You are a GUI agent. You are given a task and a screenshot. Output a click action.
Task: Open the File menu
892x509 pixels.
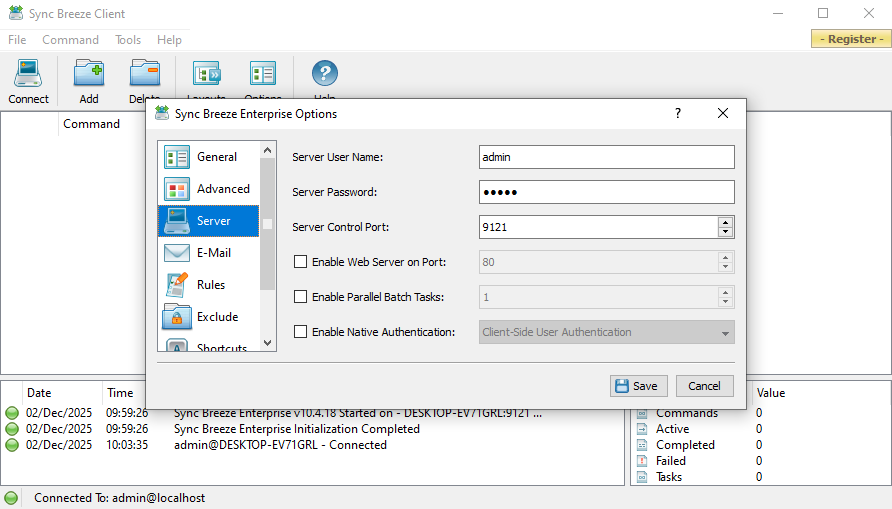tap(17, 40)
